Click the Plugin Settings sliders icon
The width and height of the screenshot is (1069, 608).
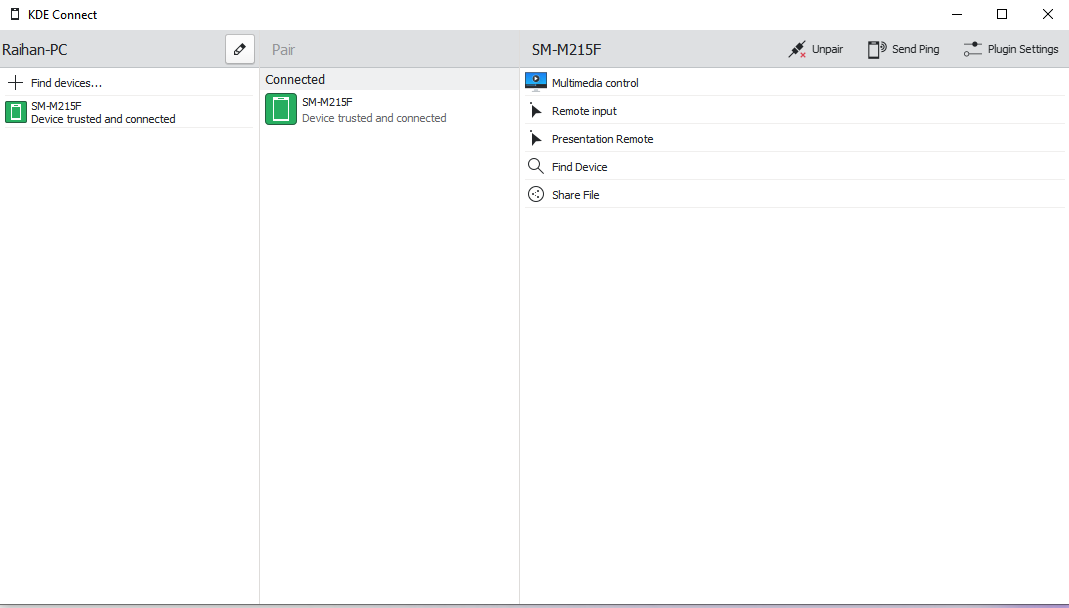[x=973, y=49]
